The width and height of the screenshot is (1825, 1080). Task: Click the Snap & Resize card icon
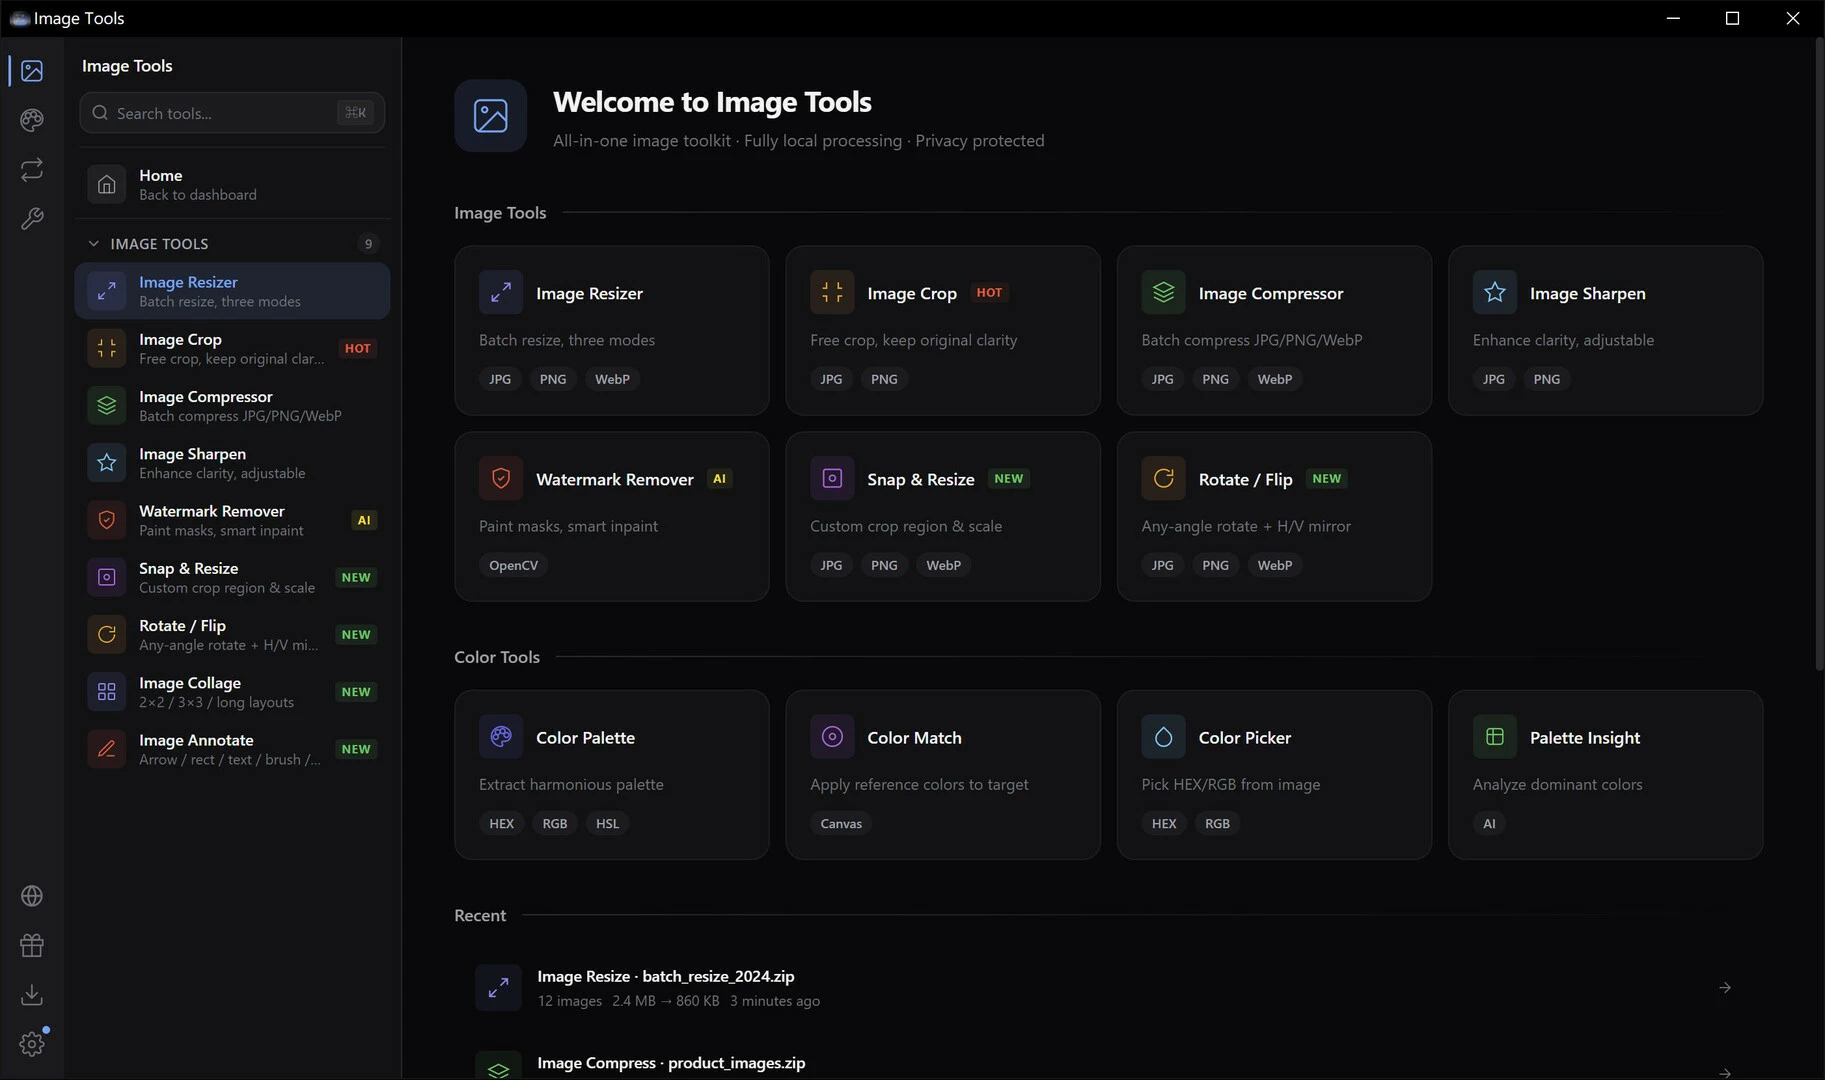832,479
